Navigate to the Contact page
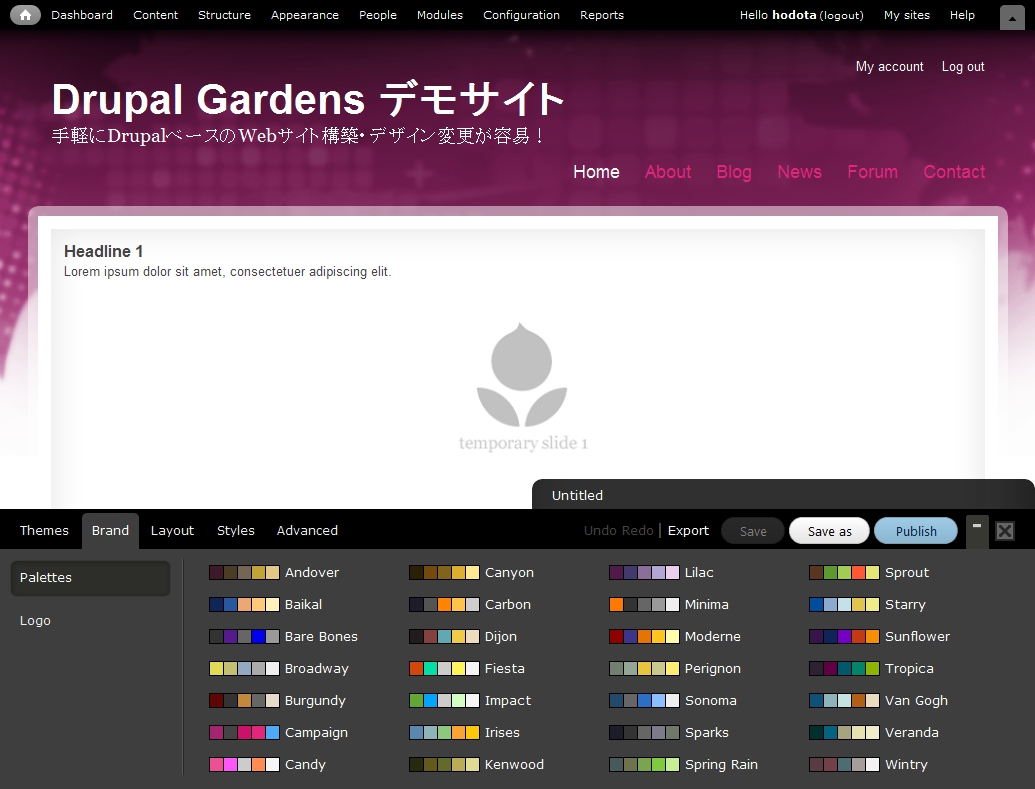 pyautogui.click(x=954, y=172)
